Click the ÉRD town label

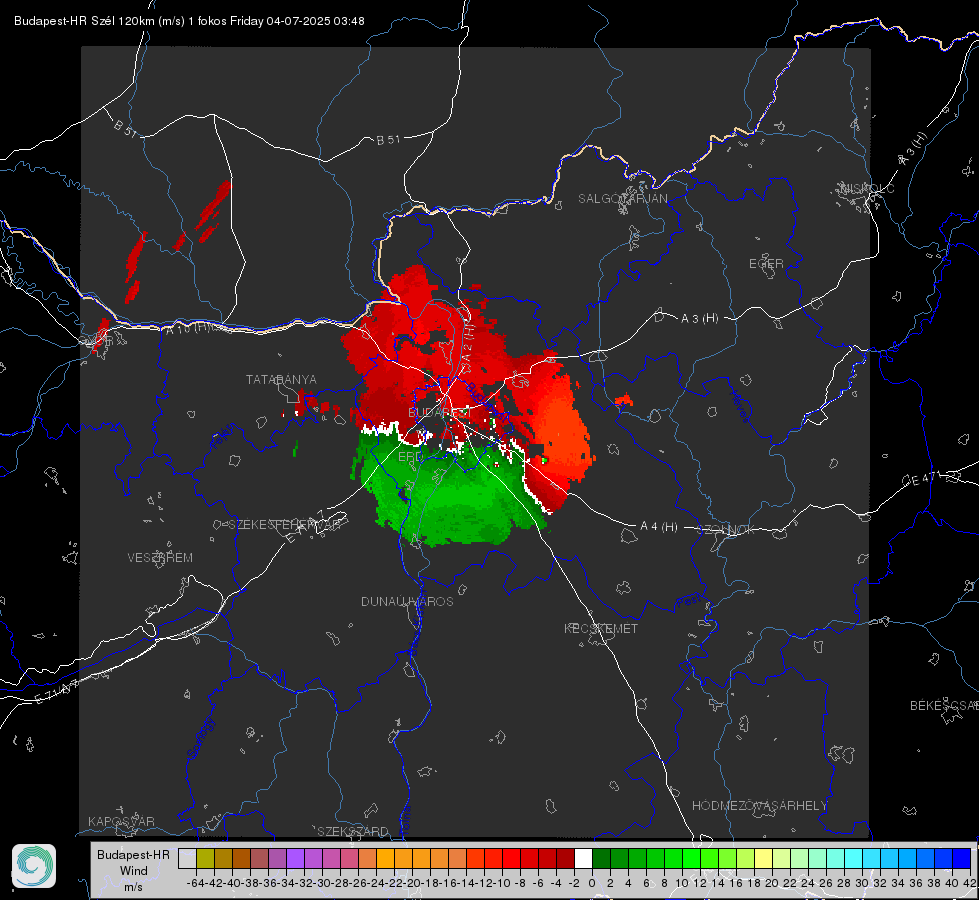[x=410, y=457]
